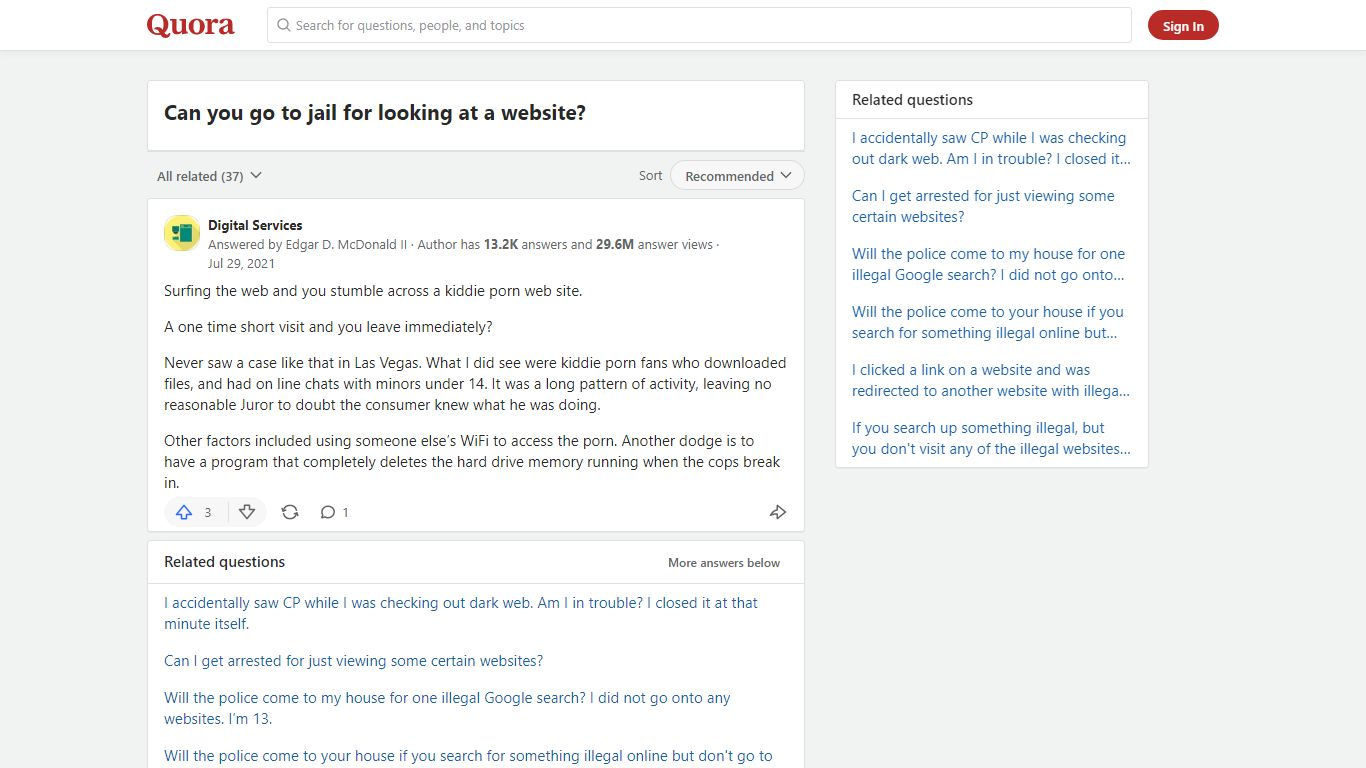Open lower link 'Can I get arrested for just viewing'
This screenshot has height=768, width=1366.
pos(354,661)
